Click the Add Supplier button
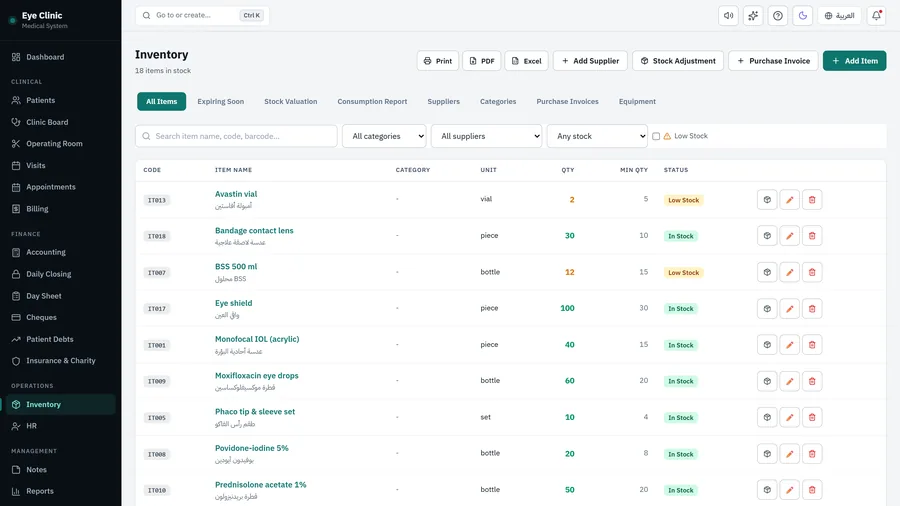The image size is (900, 506). (590, 61)
